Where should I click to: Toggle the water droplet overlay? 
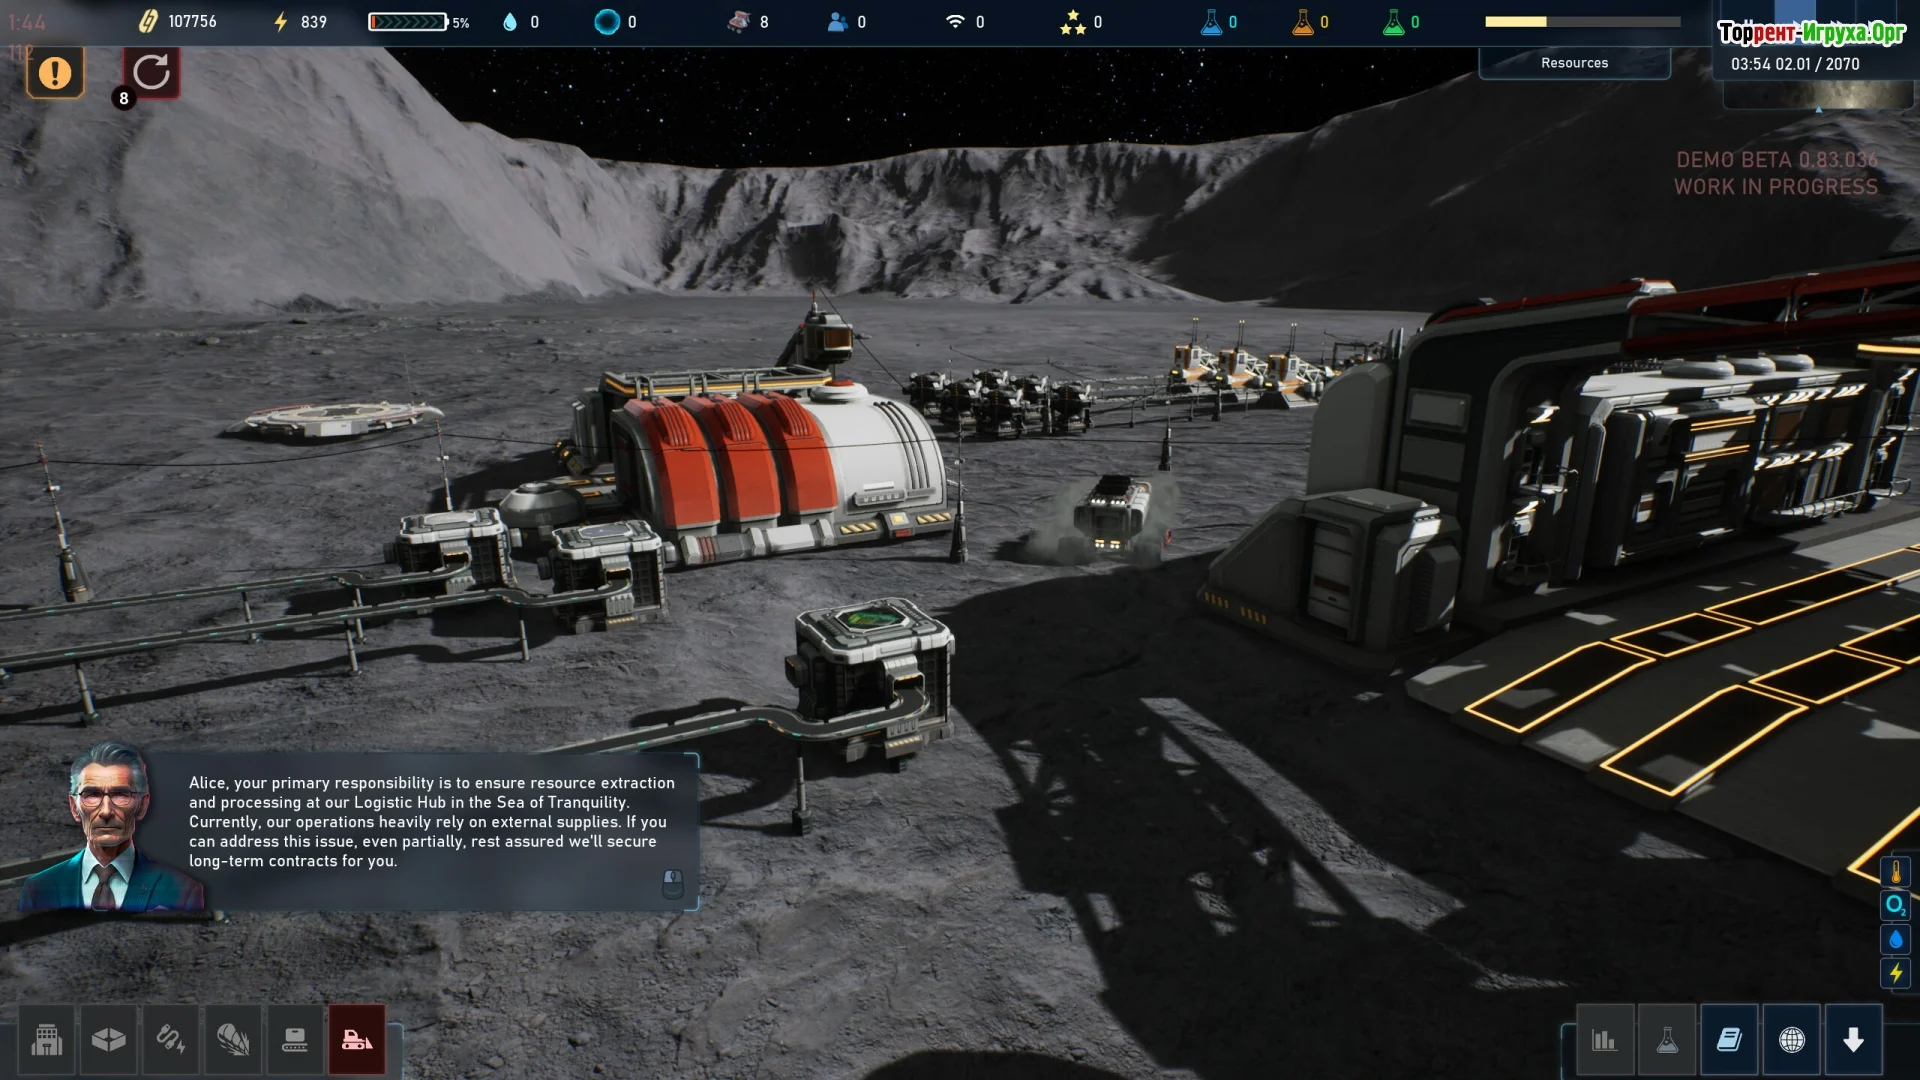(x=1895, y=939)
